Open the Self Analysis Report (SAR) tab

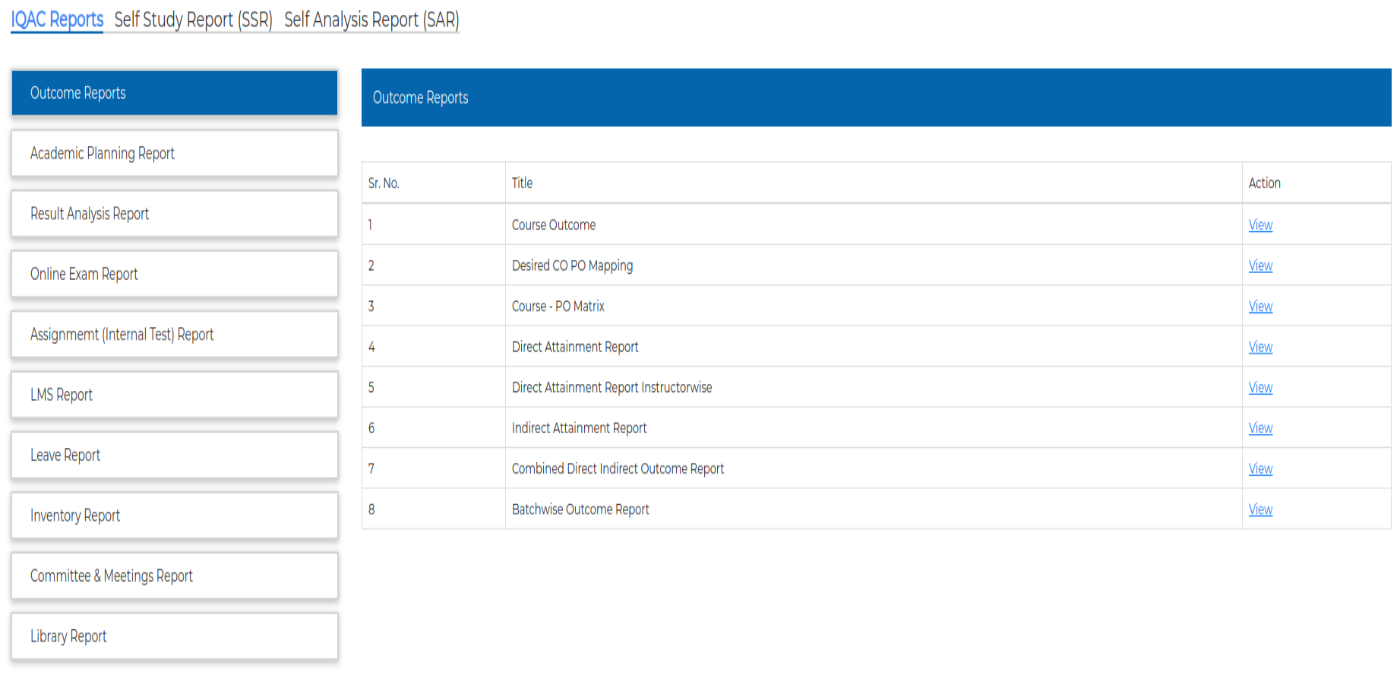pos(371,19)
